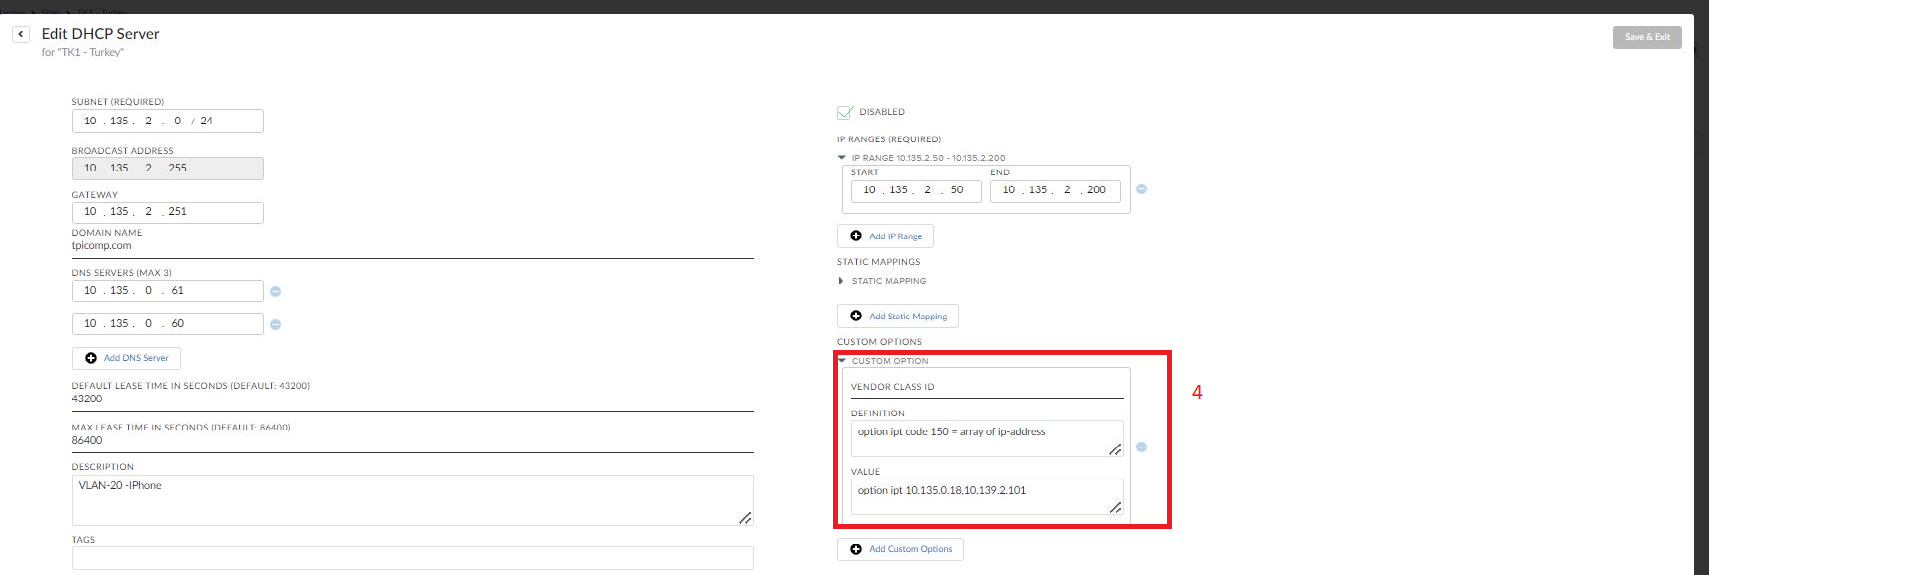
Task: Click the Definition text area resize handle
Action: (x=1115, y=450)
